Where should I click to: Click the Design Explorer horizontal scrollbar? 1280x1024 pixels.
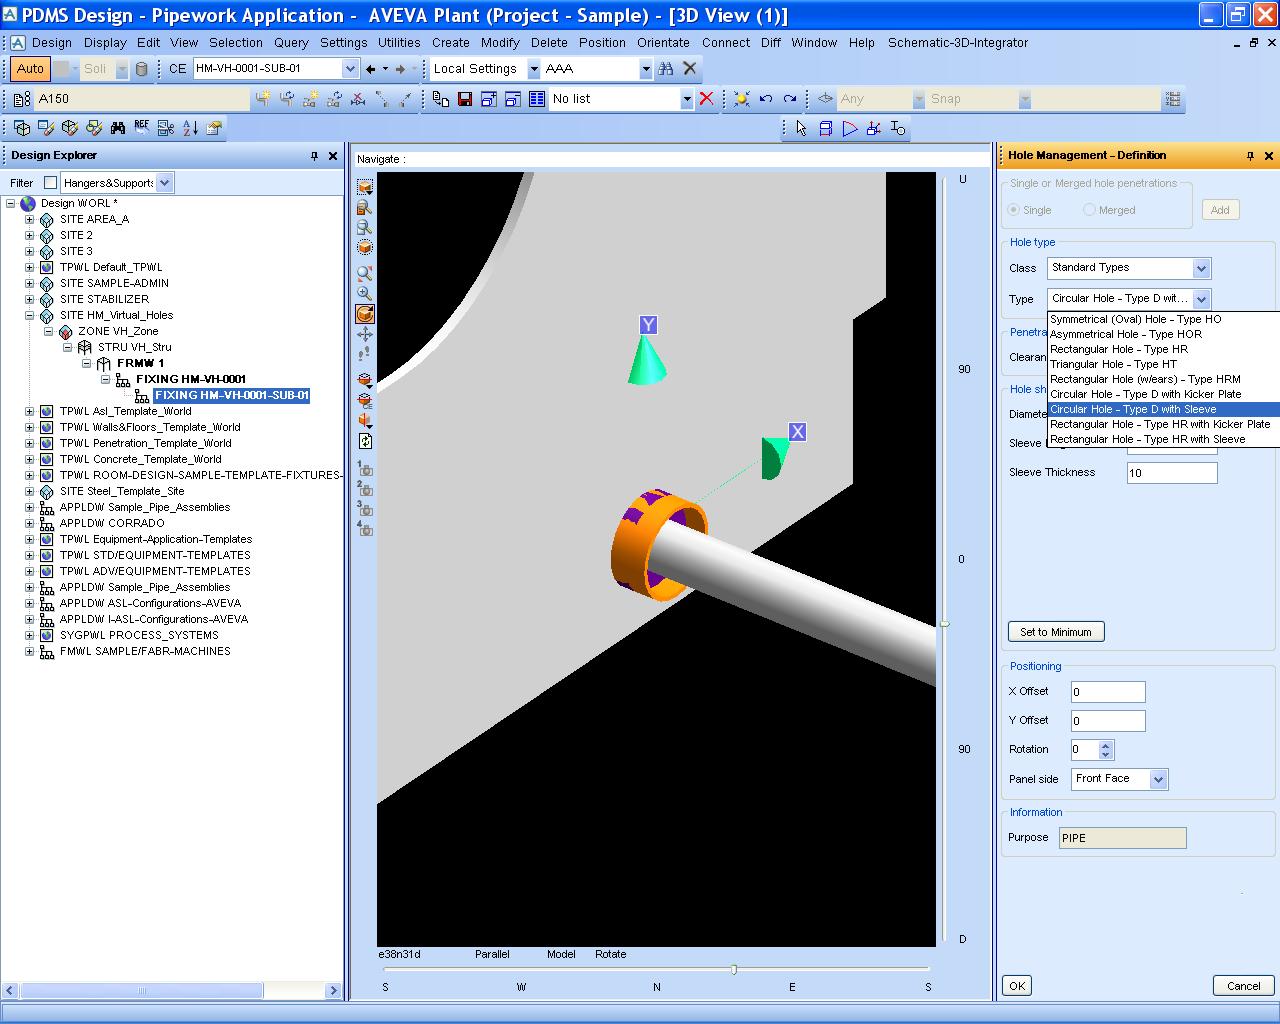[141, 991]
